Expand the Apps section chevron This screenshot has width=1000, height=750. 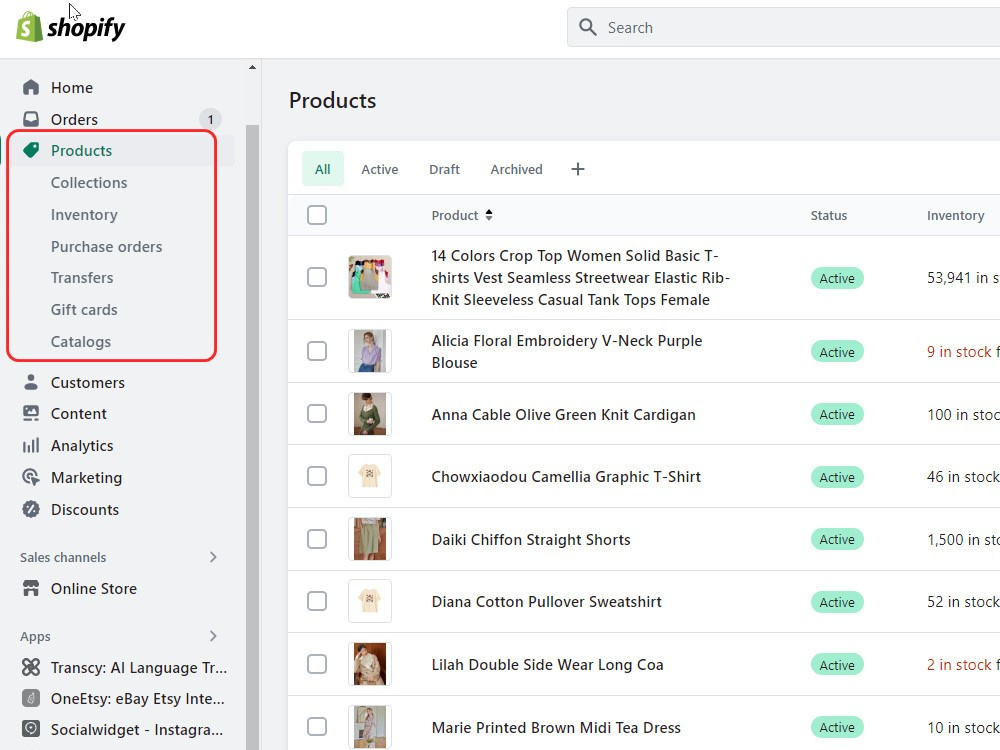(x=213, y=636)
